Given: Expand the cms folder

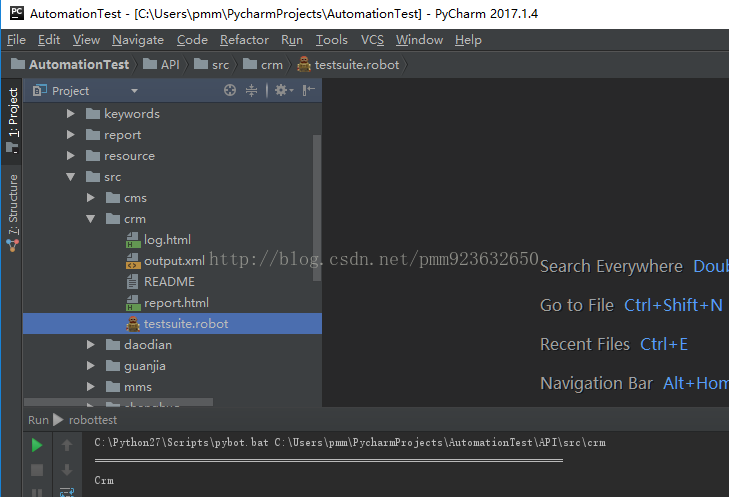Looking at the screenshot, I should tap(91, 198).
